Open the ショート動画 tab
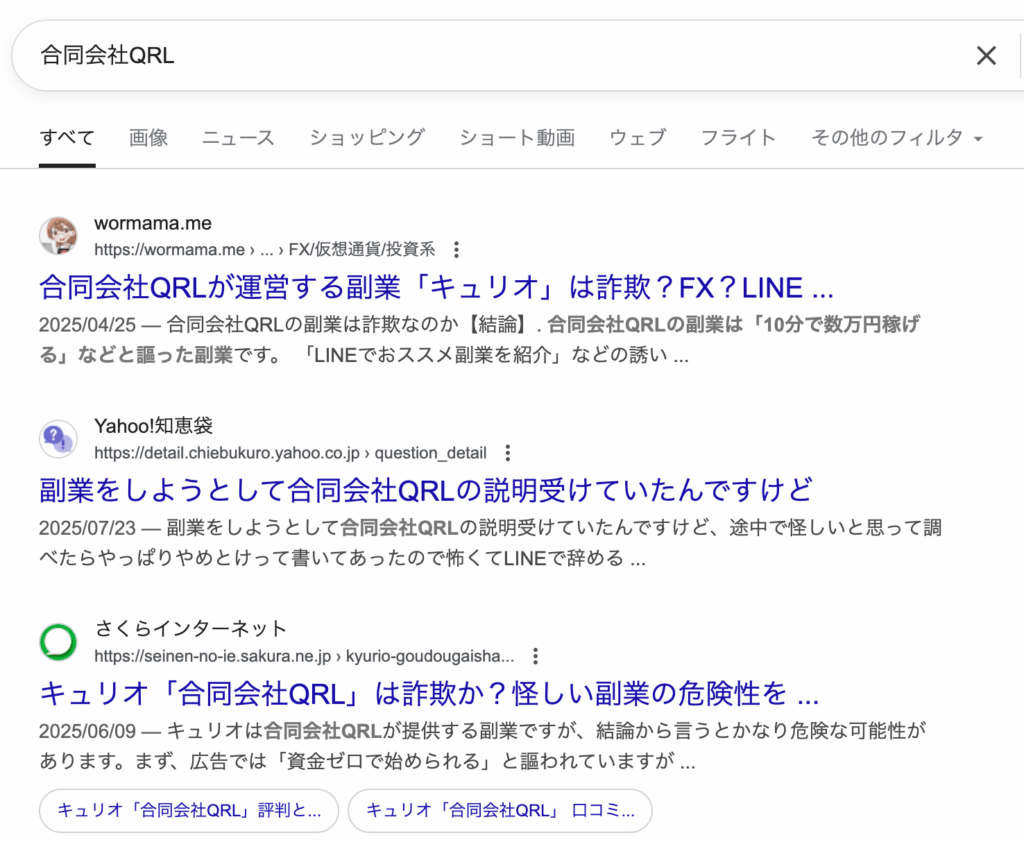The width and height of the screenshot is (1024, 842). pos(517,138)
